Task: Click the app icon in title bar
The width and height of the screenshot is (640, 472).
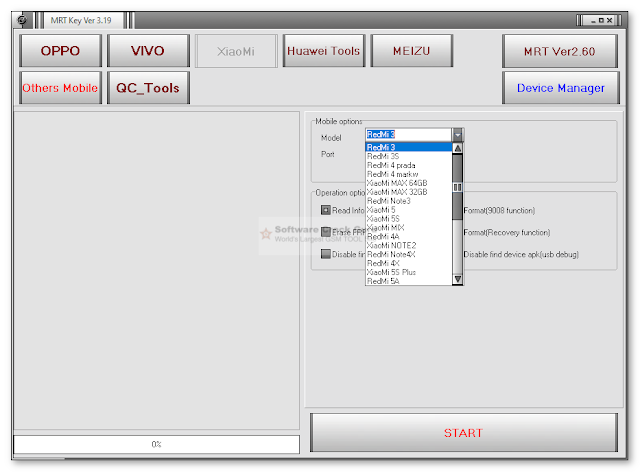Action: point(22,20)
